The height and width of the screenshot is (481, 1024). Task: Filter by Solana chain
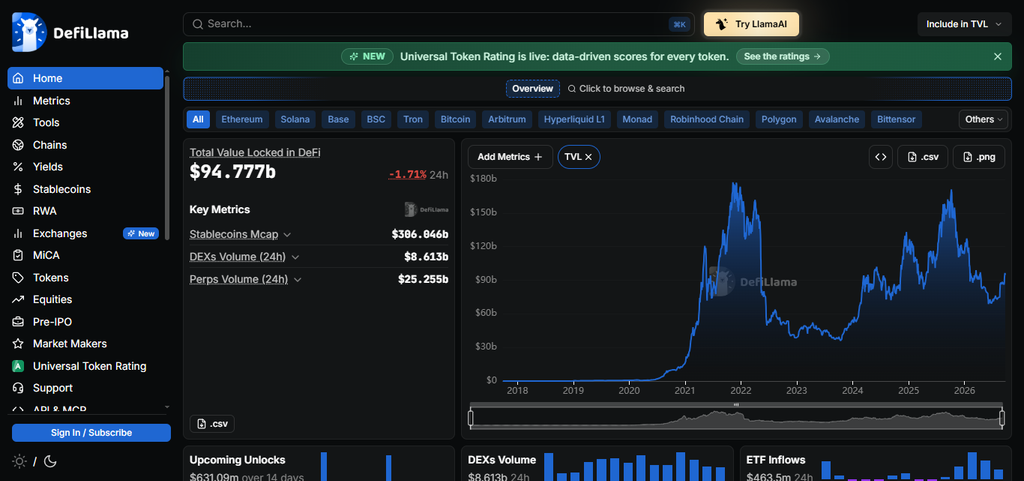[x=295, y=119]
